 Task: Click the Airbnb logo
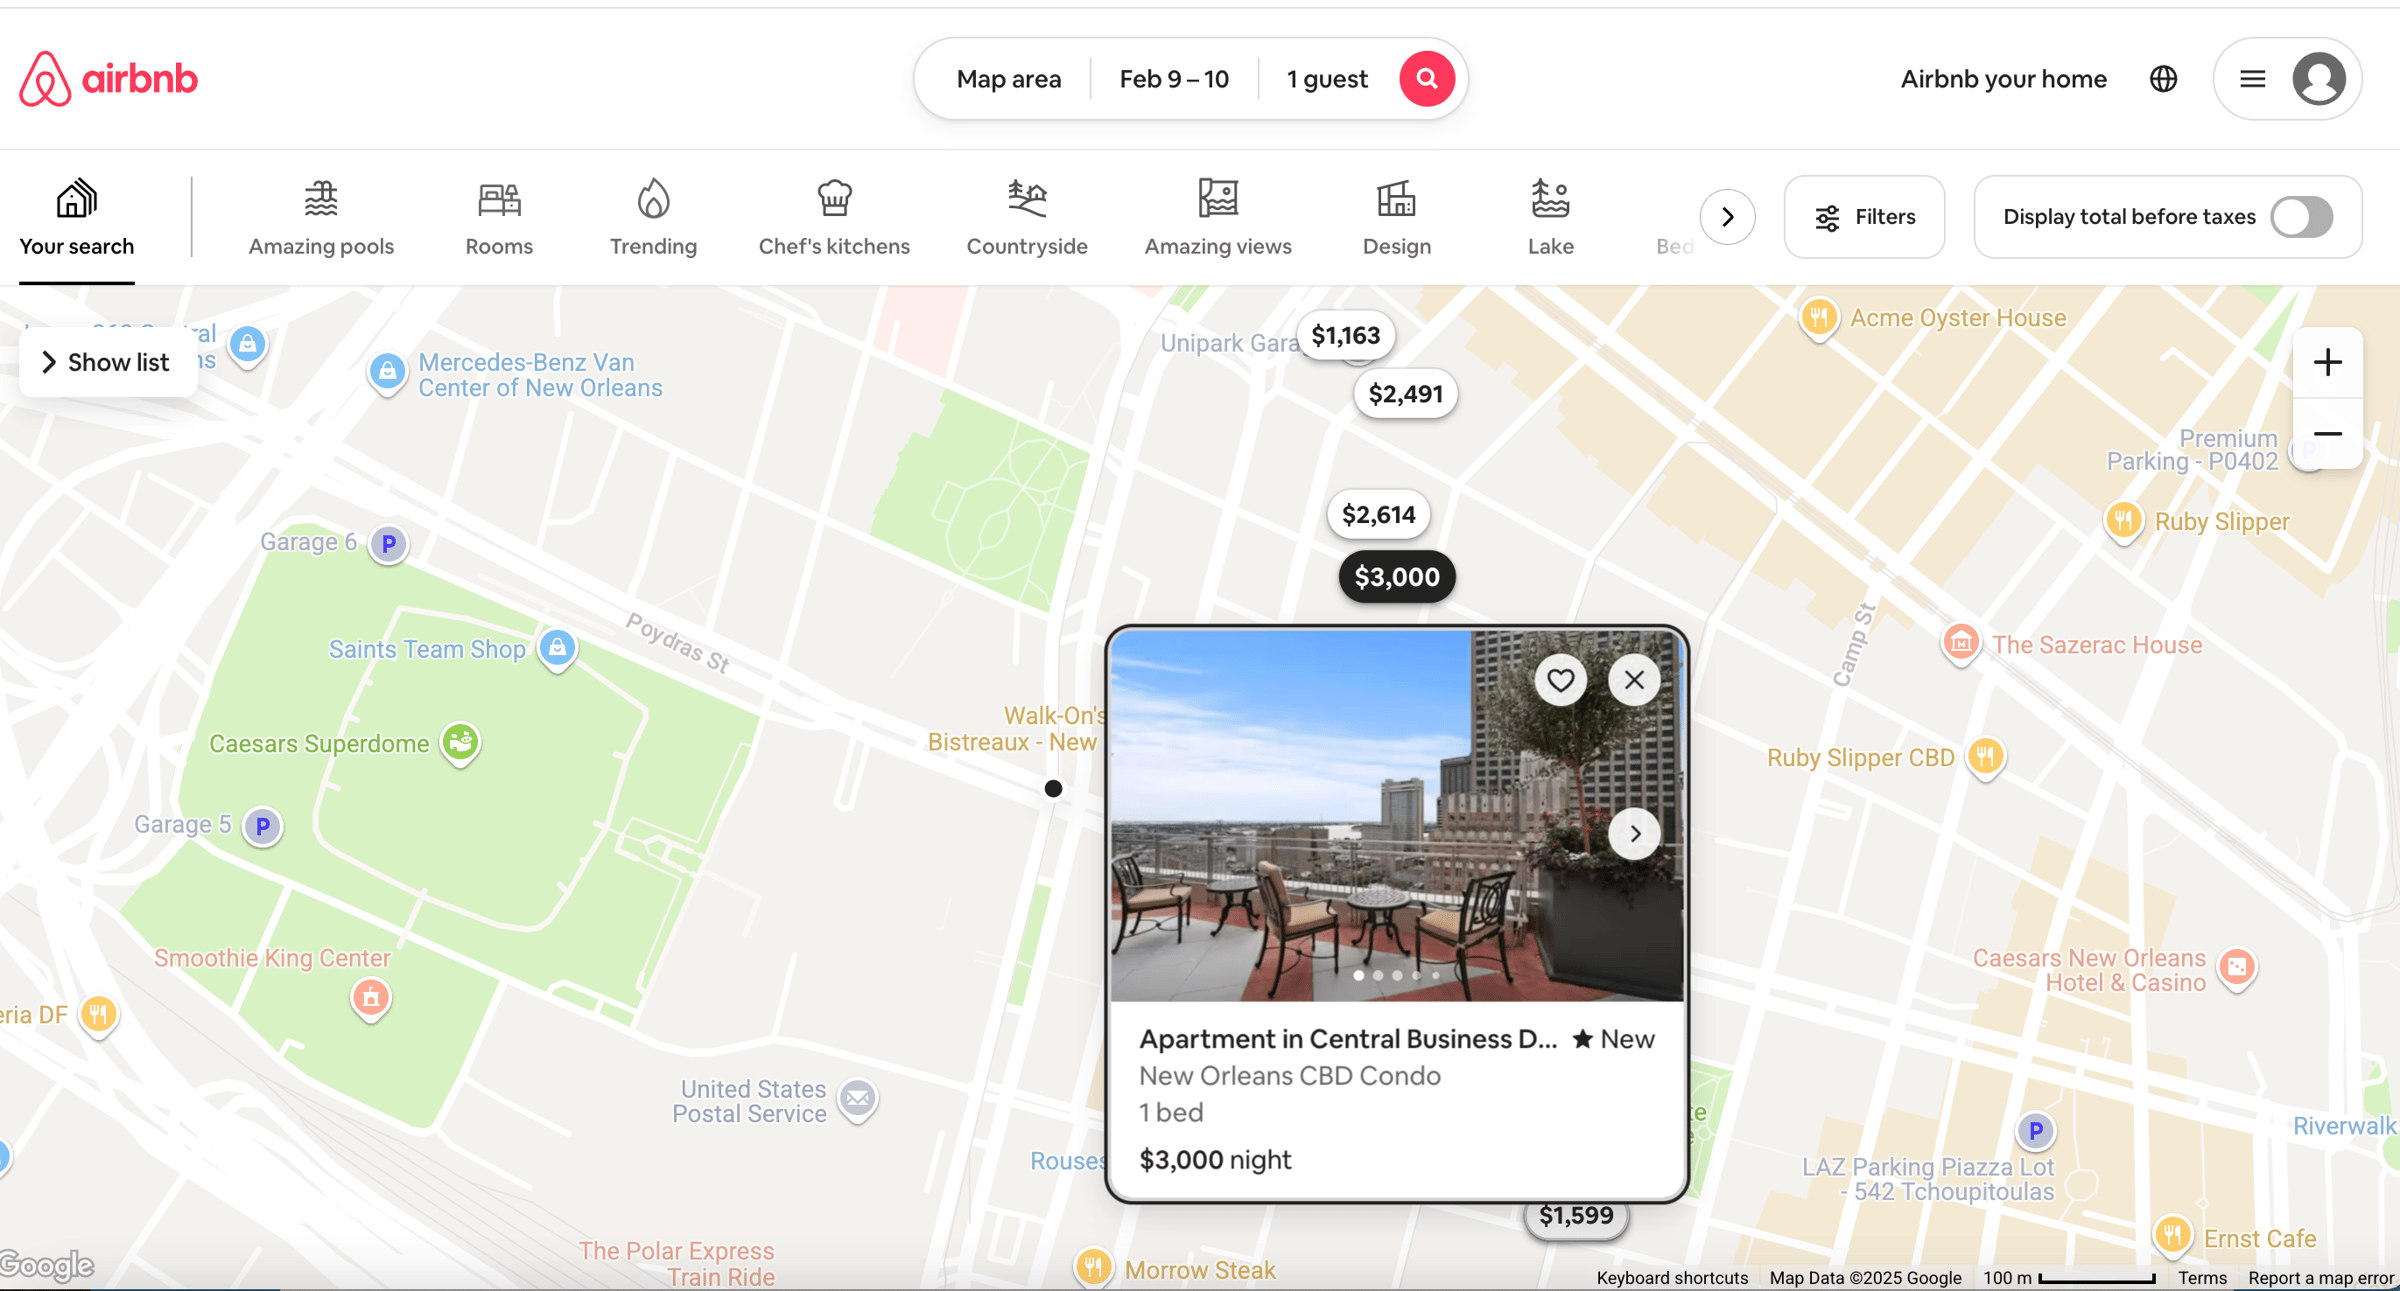(108, 79)
